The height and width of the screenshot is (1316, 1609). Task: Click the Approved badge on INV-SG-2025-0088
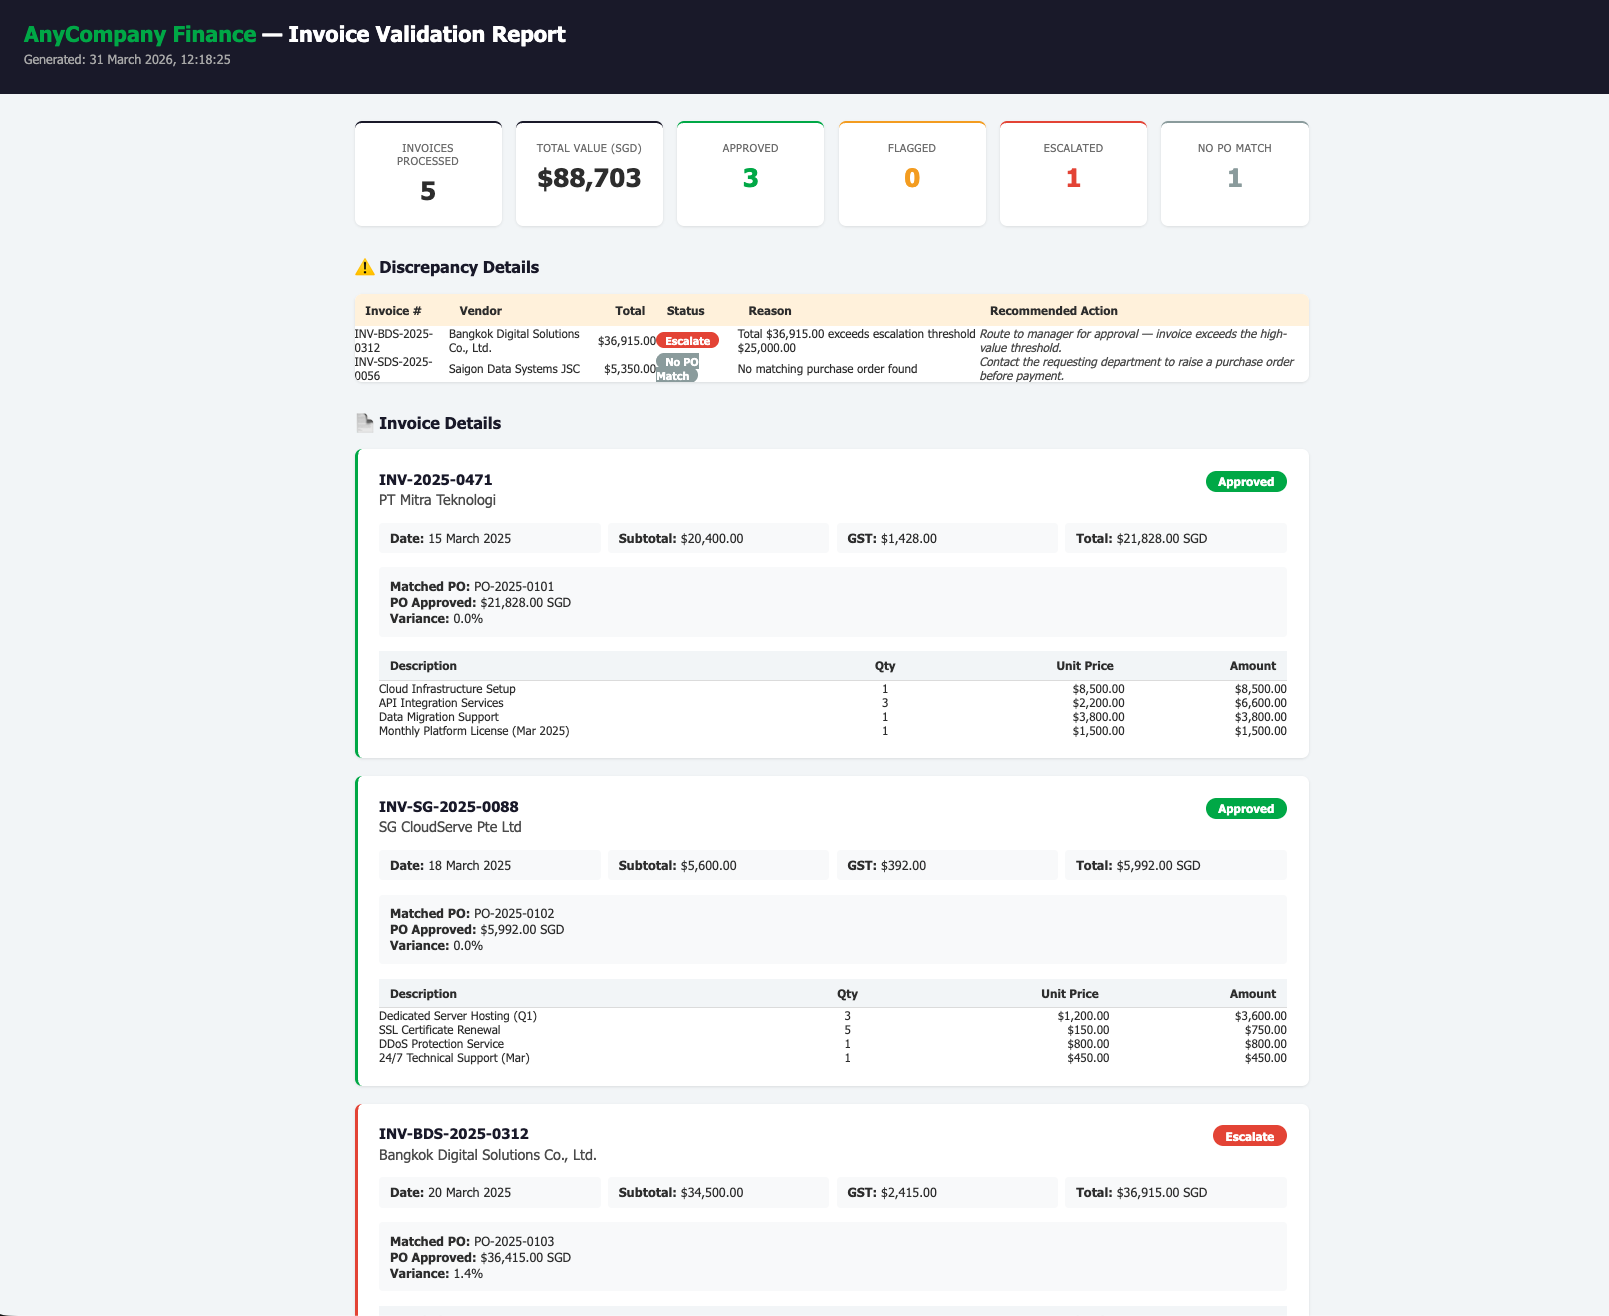(1246, 808)
